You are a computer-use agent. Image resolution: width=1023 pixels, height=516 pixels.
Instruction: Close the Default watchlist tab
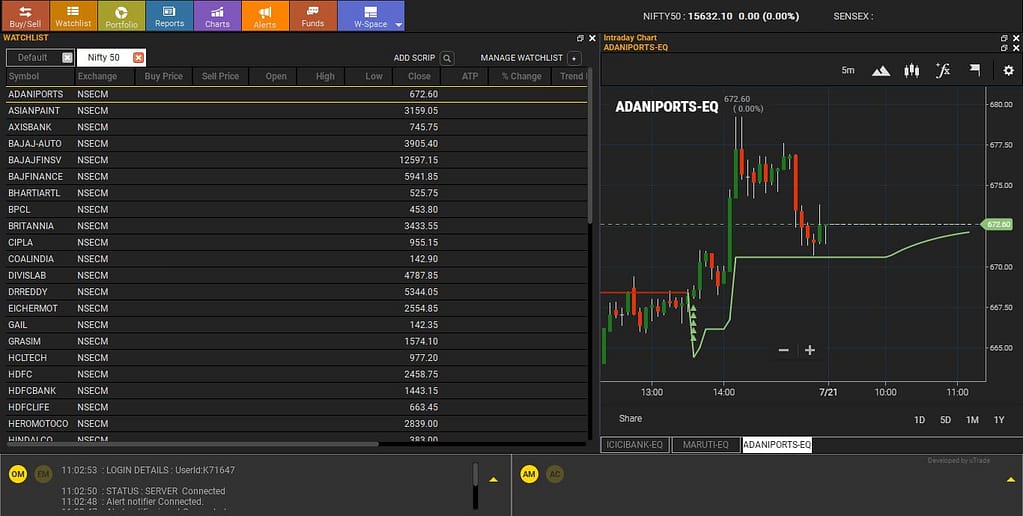click(67, 57)
